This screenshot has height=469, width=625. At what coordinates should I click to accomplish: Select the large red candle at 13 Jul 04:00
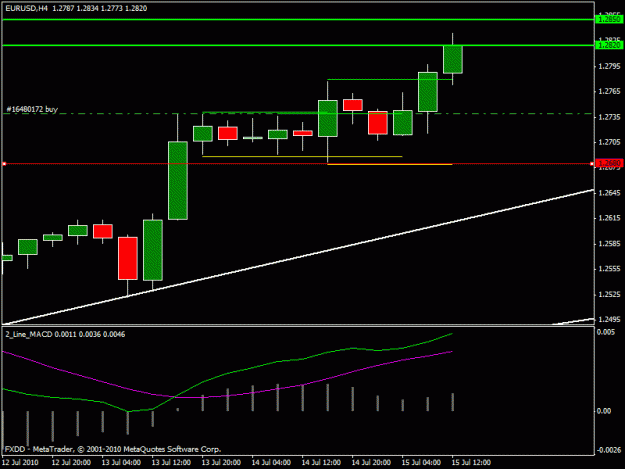128,258
